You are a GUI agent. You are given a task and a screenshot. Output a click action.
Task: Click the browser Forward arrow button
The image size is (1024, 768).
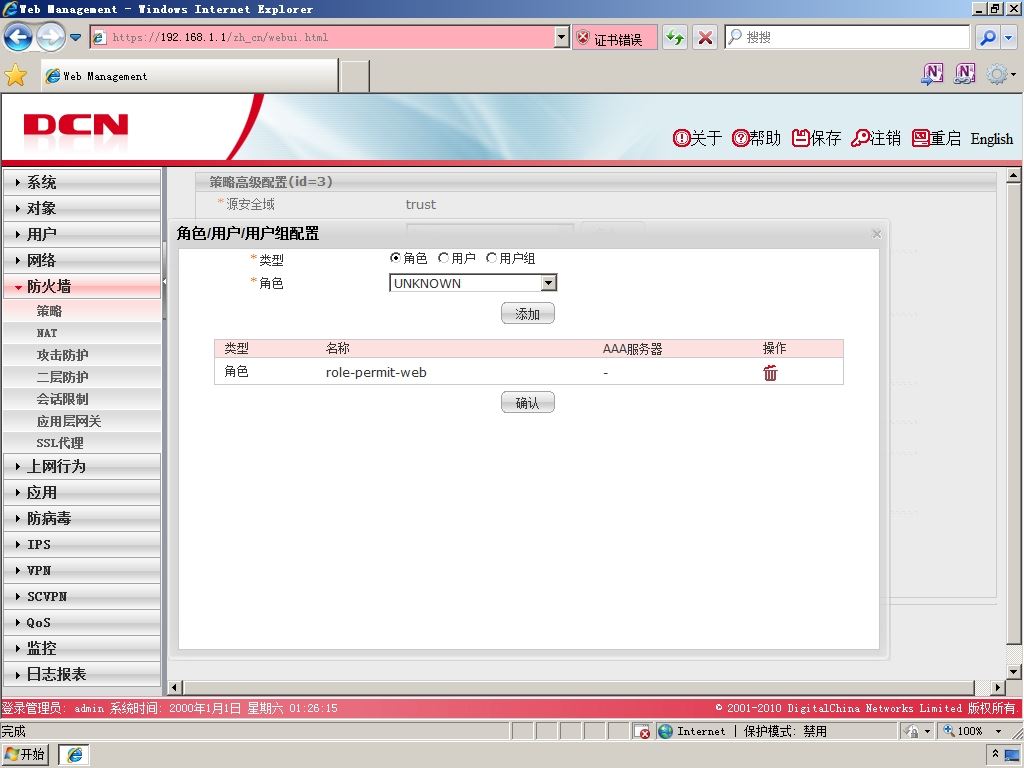click(50, 37)
